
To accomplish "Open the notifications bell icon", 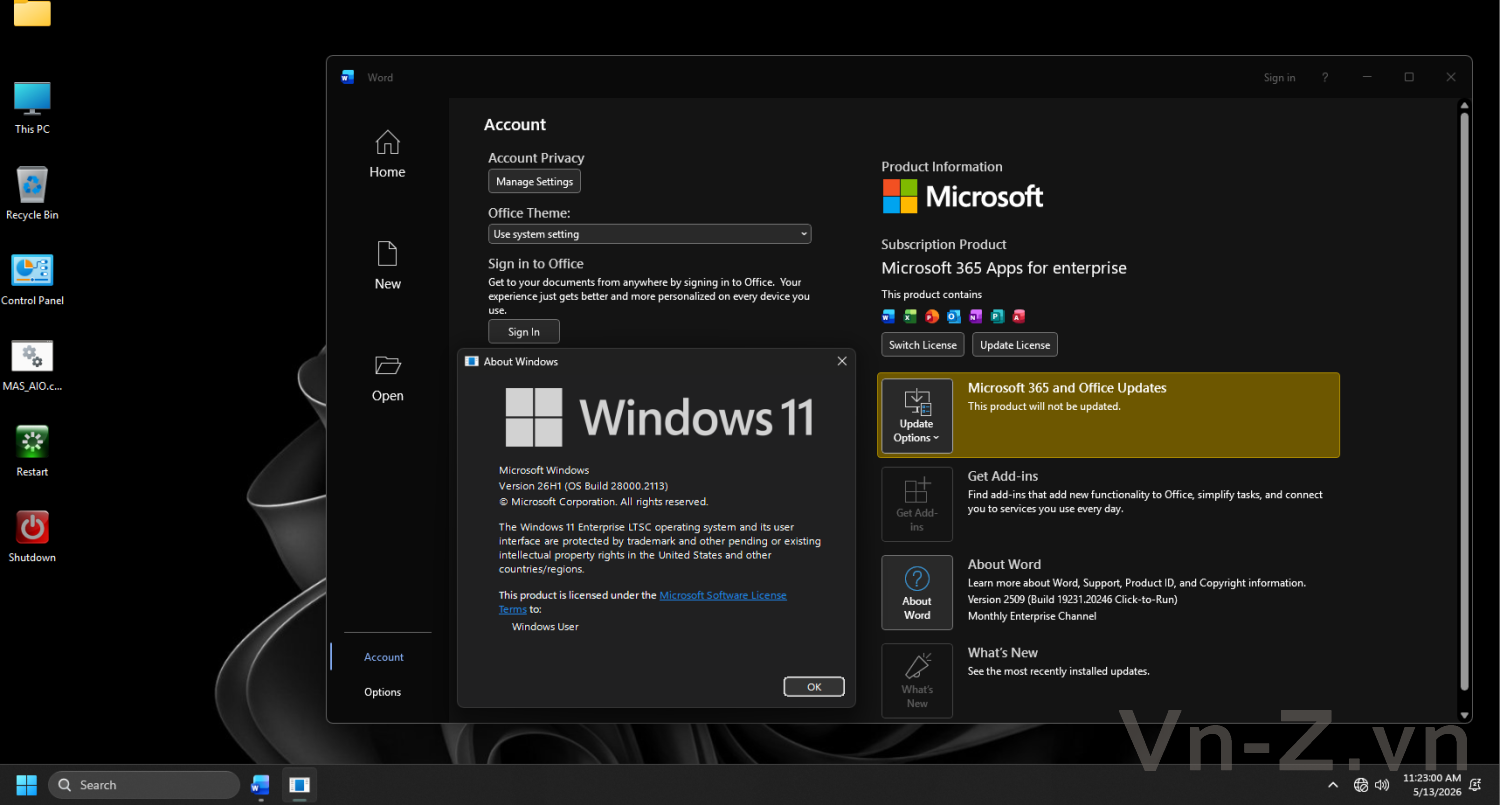I will coord(1476,785).
